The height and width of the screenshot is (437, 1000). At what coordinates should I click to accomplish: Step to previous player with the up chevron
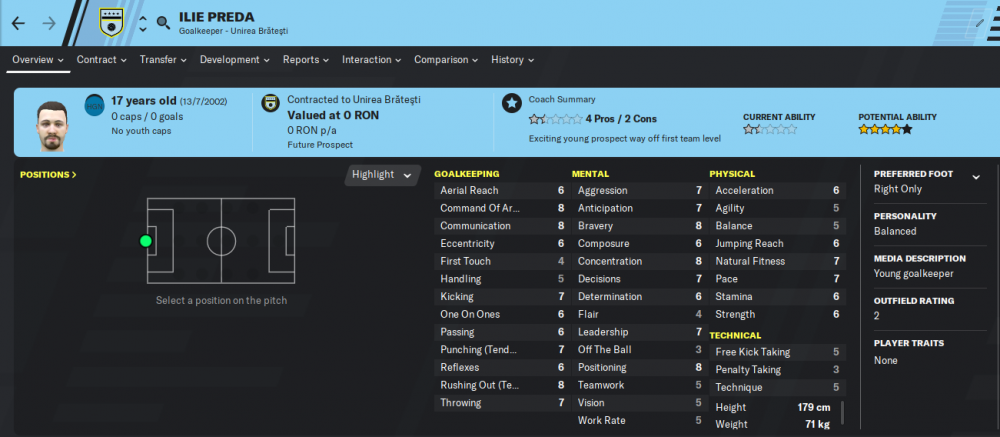[143, 17]
